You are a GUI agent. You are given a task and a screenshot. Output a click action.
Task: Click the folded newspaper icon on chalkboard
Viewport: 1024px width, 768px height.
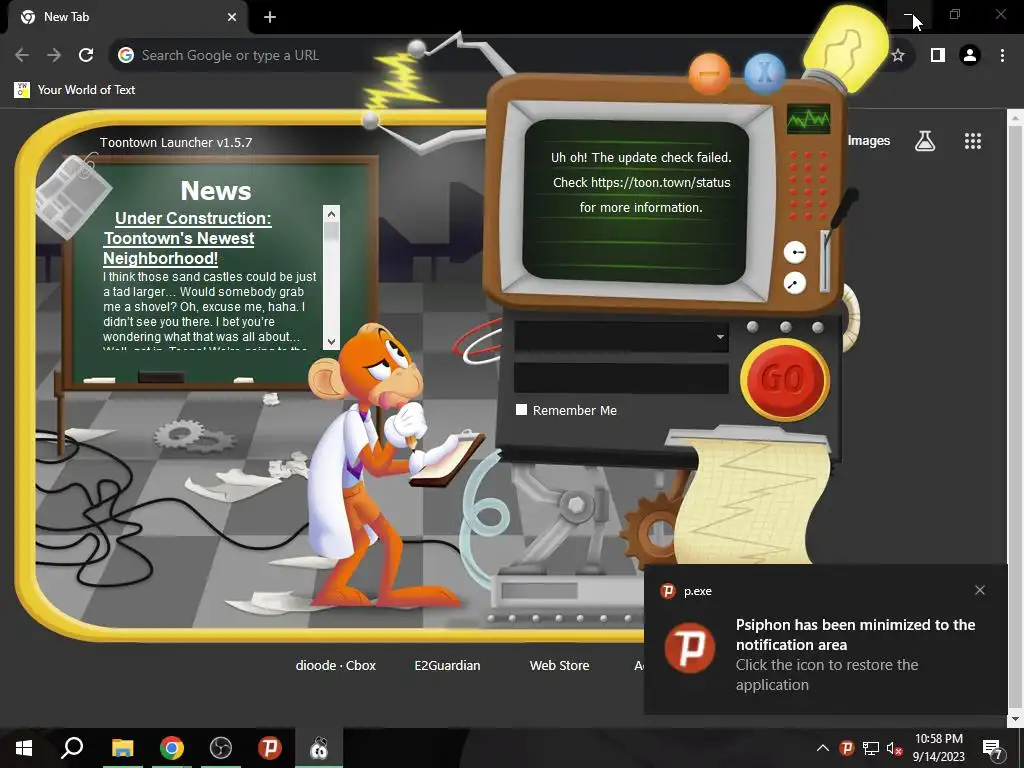click(x=73, y=195)
